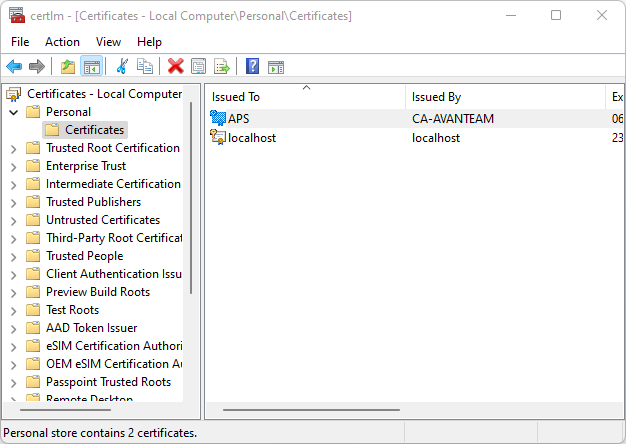Viewport: 626px width, 444px height.
Task: Click the Up one level folder icon
Action: click(67, 67)
